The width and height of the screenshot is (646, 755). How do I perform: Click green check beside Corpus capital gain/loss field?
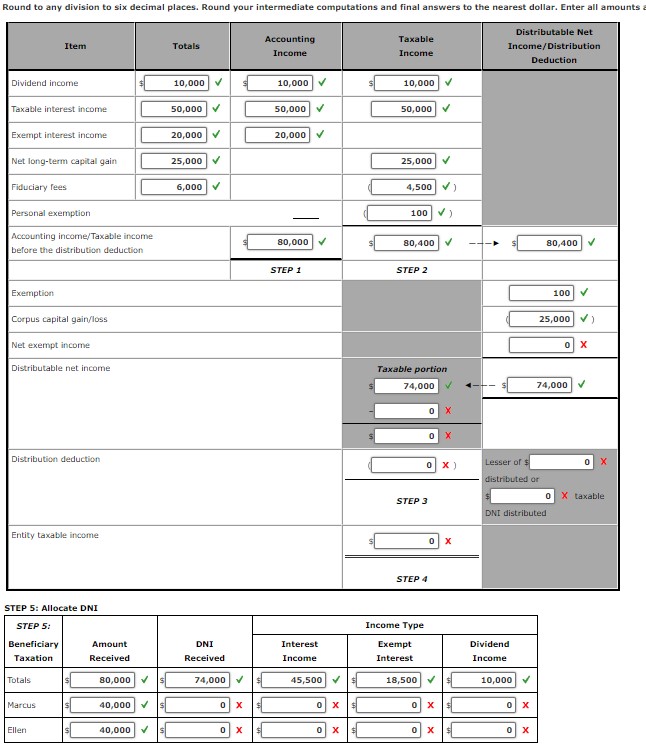pyautogui.click(x=584, y=318)
